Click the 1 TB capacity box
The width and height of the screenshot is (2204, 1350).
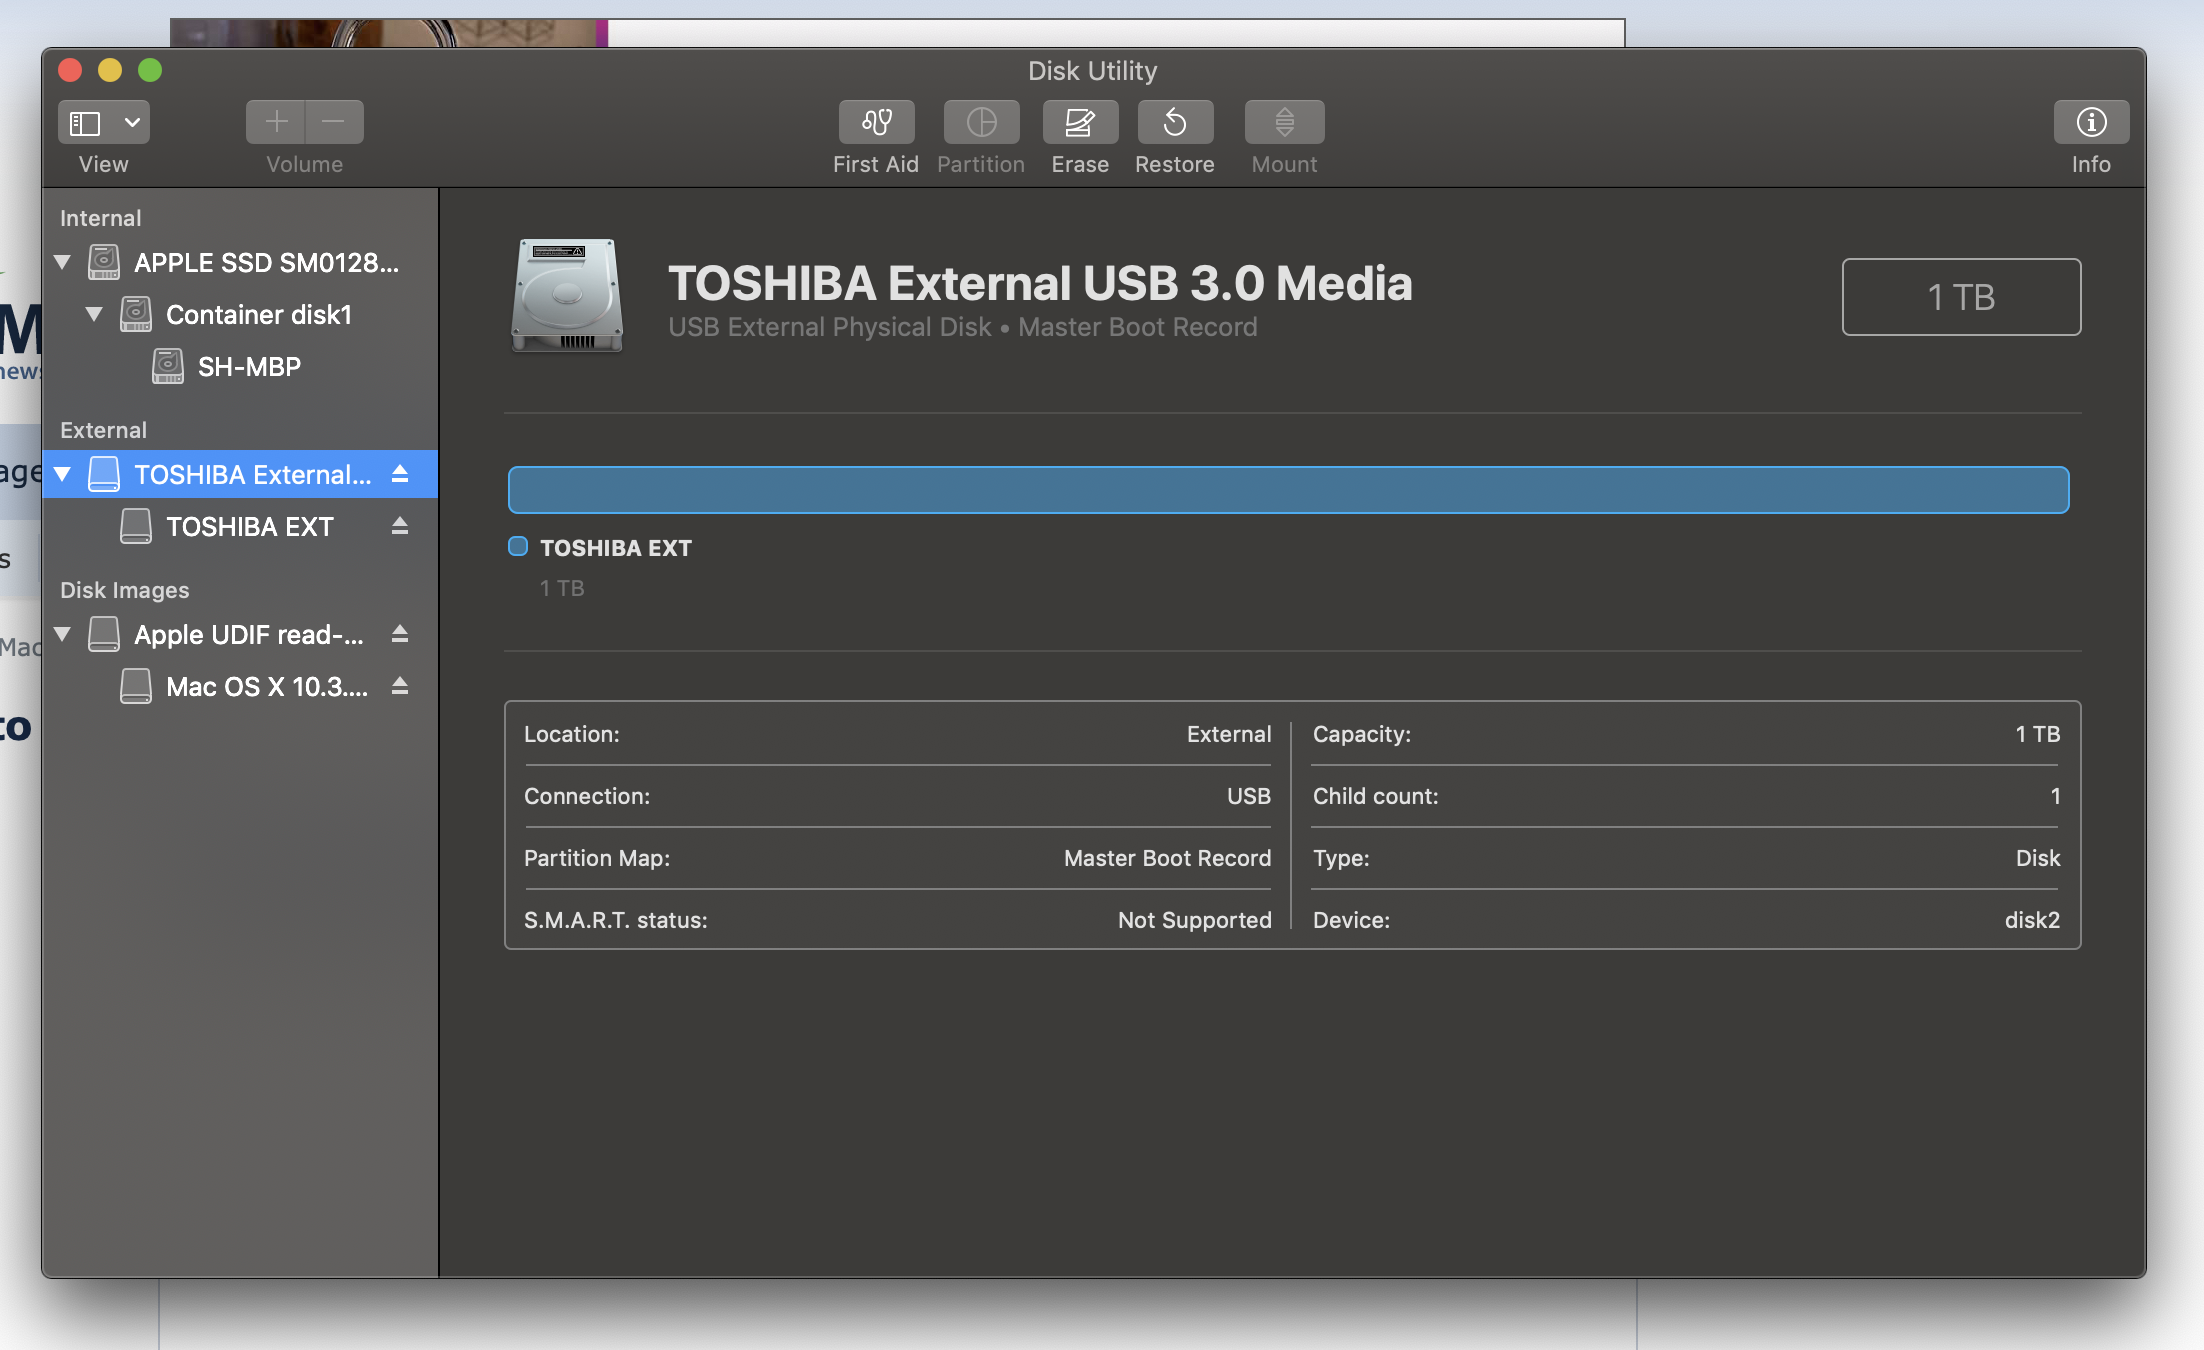[x=1961, y=297]
